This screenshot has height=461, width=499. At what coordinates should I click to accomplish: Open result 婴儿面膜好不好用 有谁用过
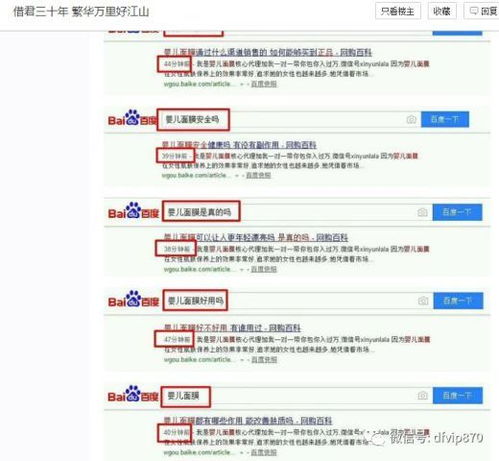coord(232,328)
